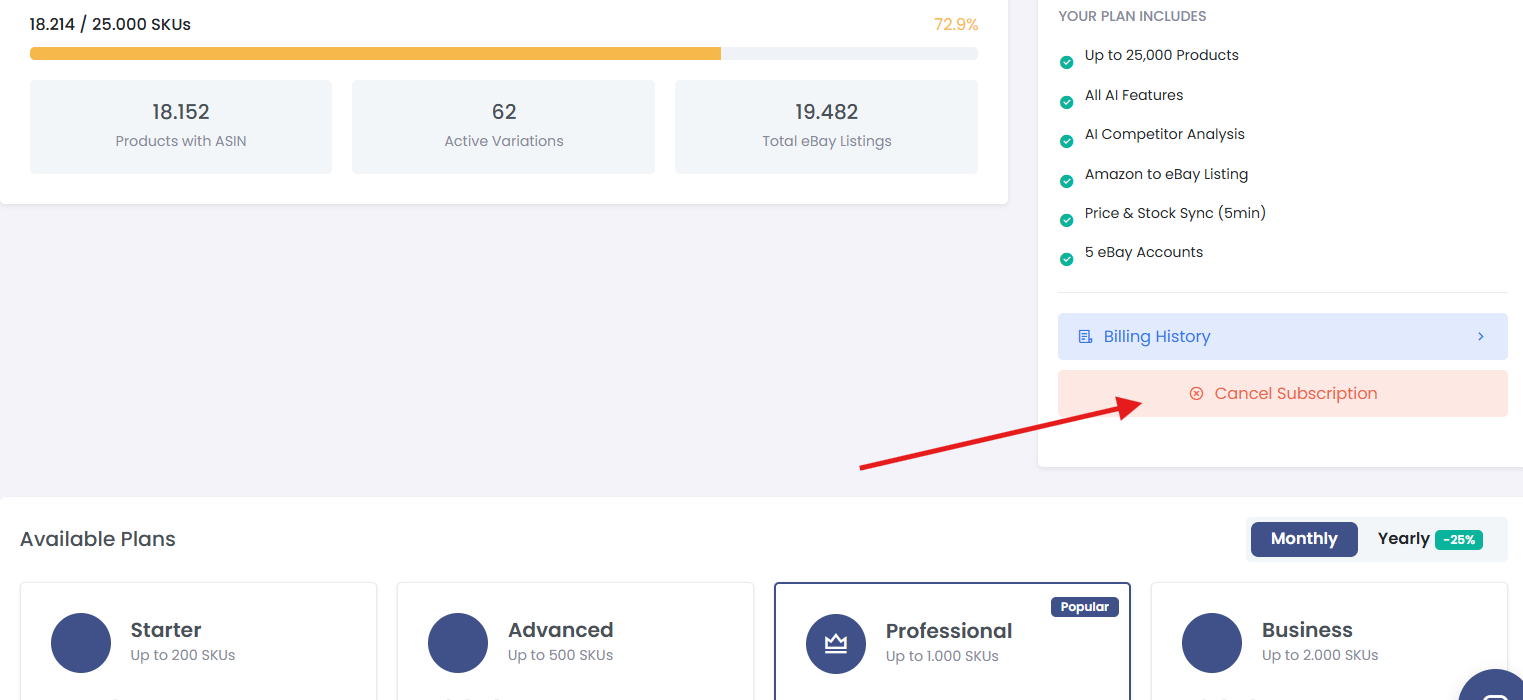Click the '5 eBay Accounts' text
1523x700 pixels.
point(1144,252)
